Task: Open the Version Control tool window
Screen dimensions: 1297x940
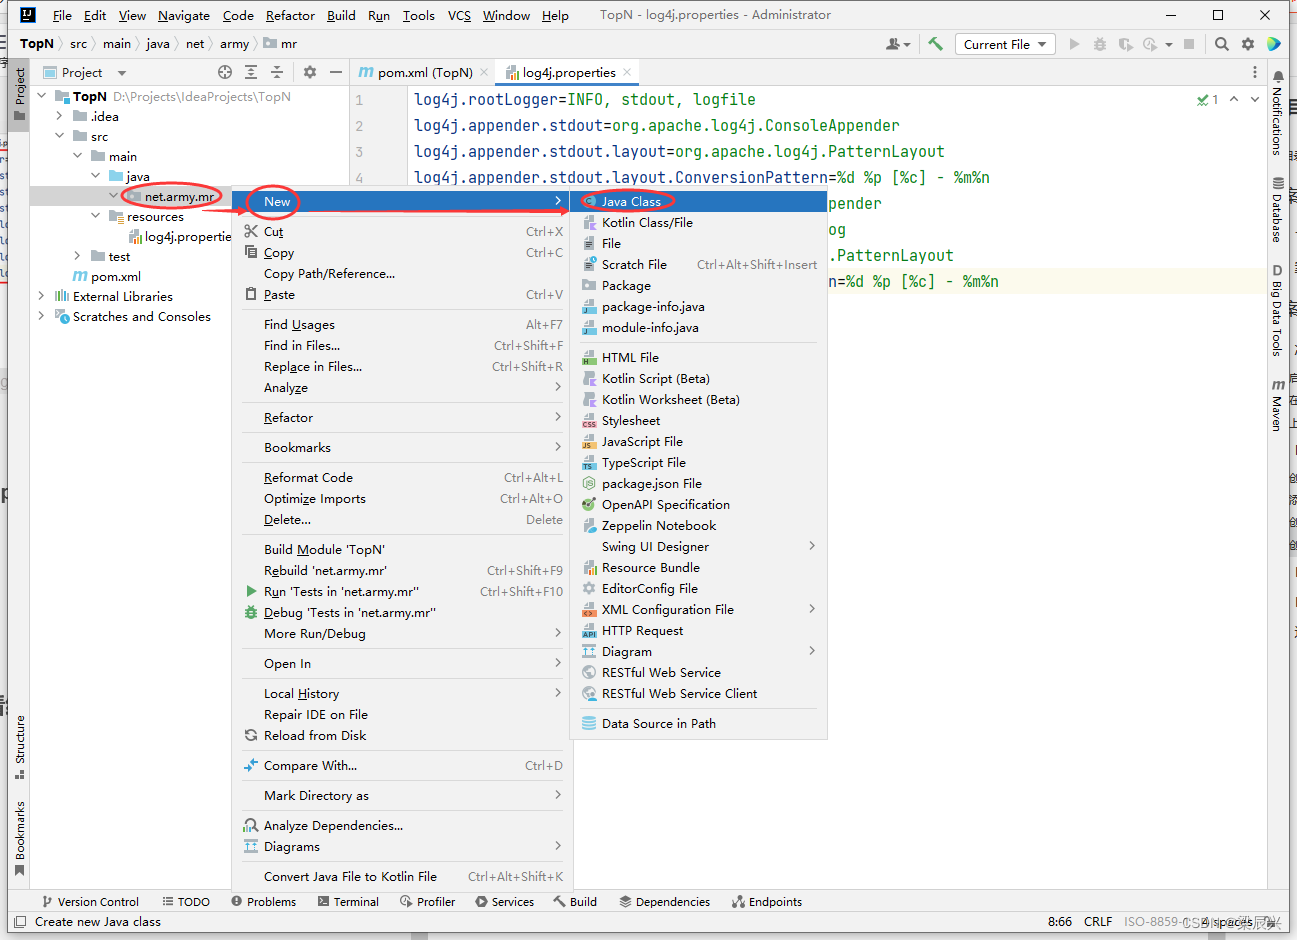Action: (90, 901)
